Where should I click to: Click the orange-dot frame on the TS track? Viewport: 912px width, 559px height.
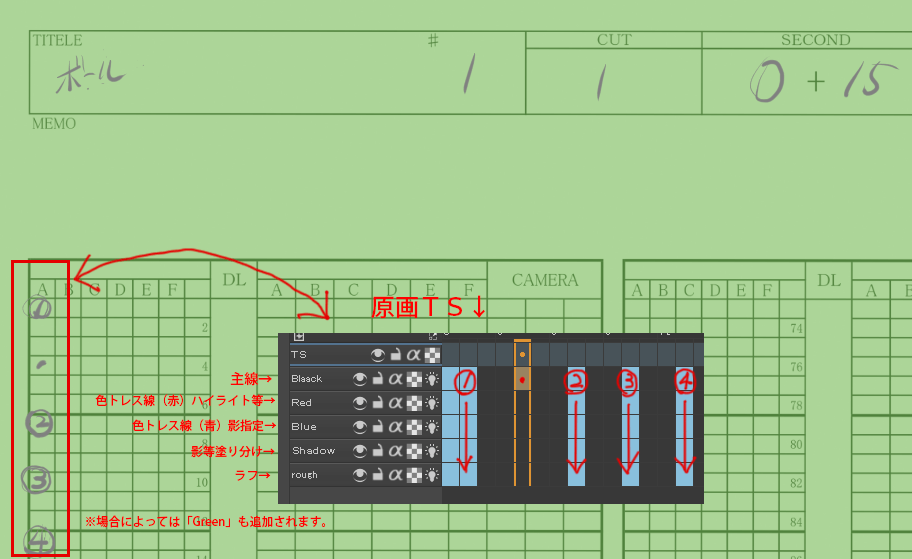click(x=522, y=354)
